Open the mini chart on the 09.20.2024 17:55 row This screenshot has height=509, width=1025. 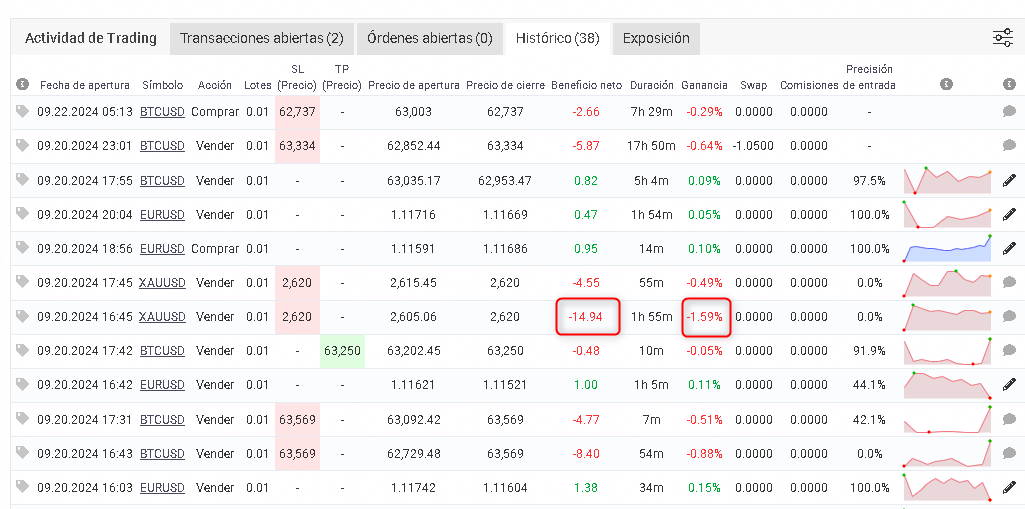click(x=947, y=180)
